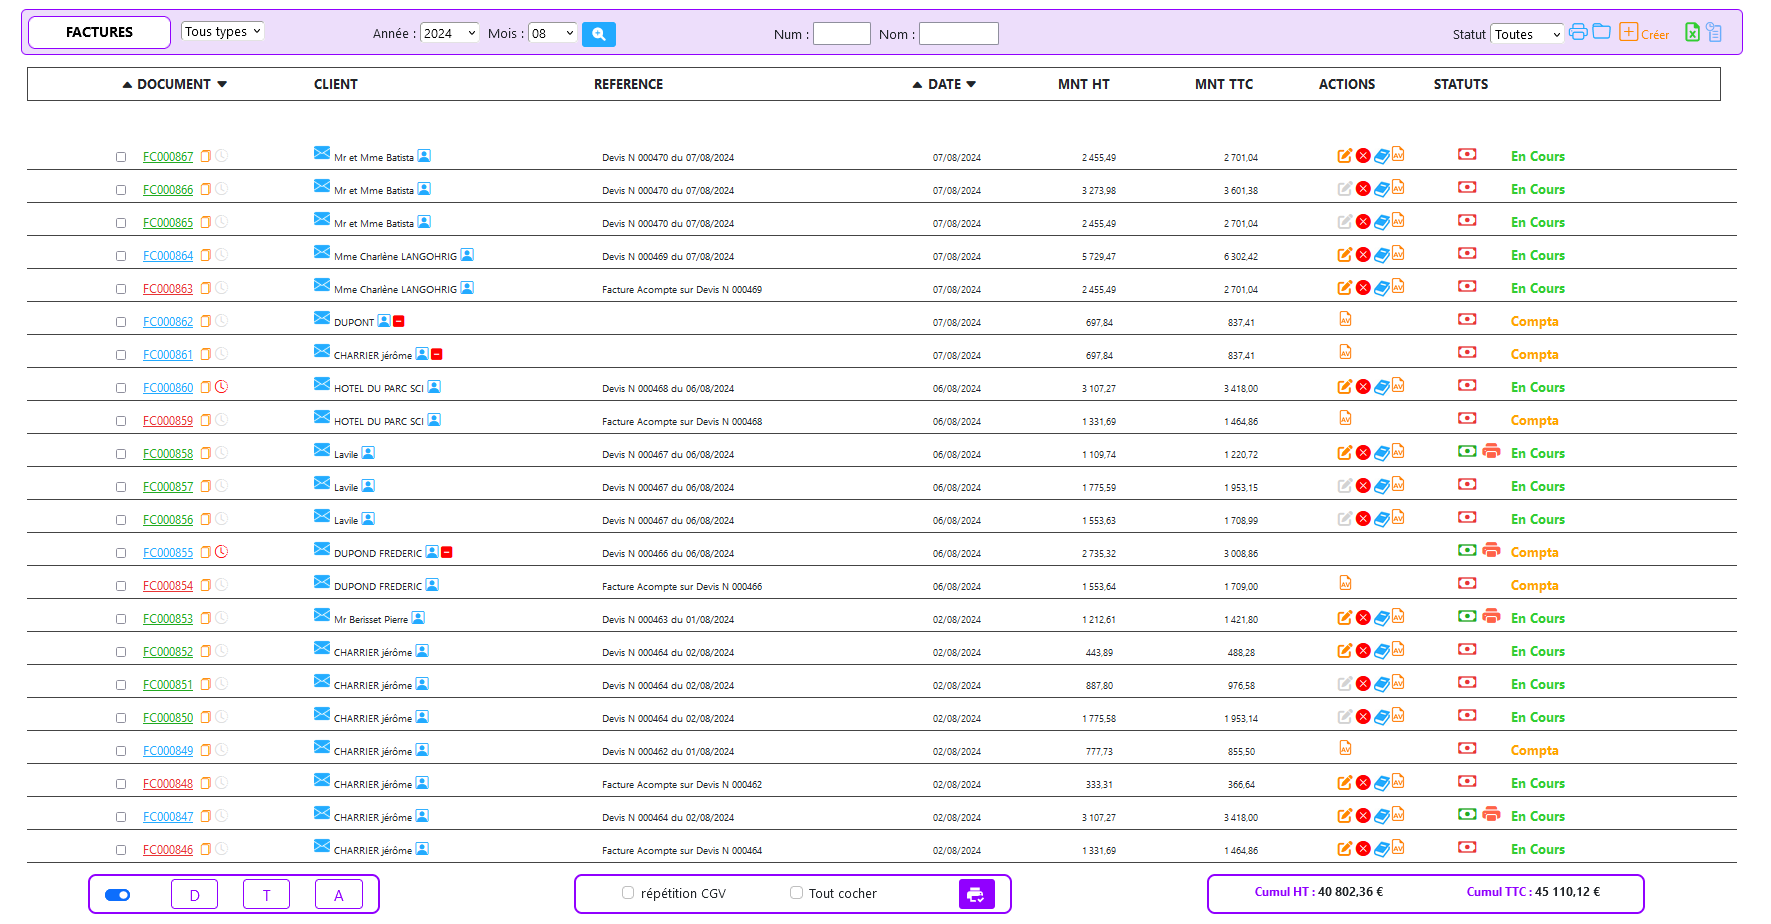Click envelope icon for FC000867 client
Screen dimensions: 1771x924
coord(322,153)
